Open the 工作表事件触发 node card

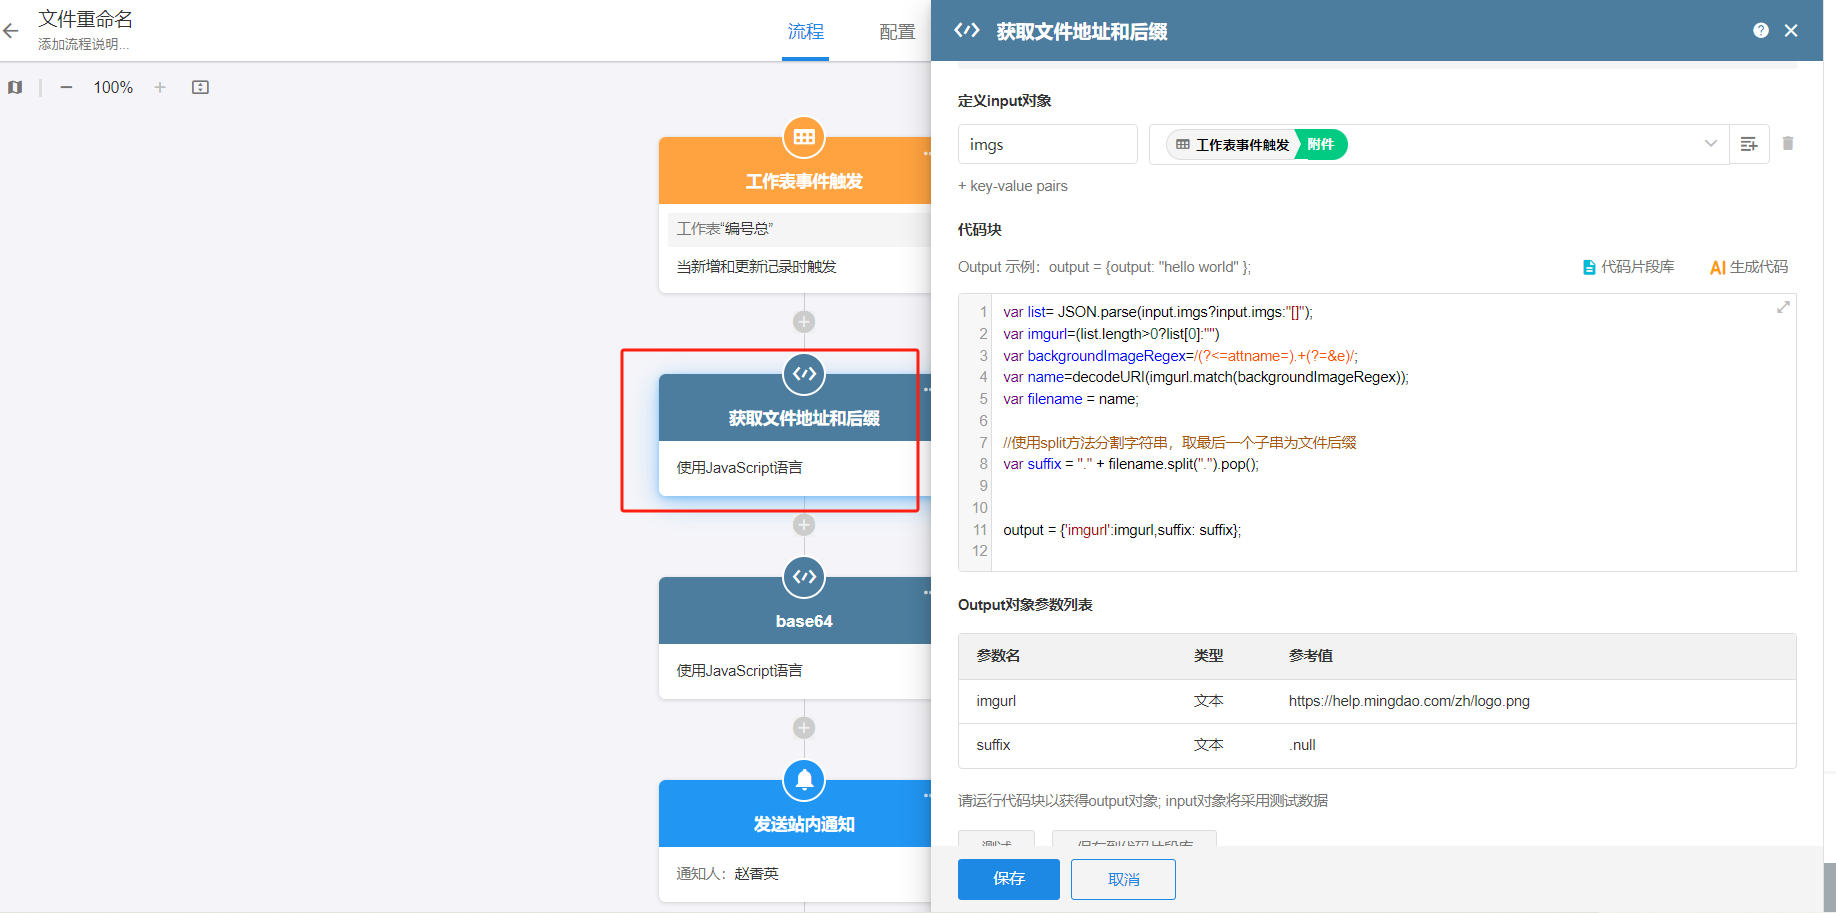click(x=795, y=215)
